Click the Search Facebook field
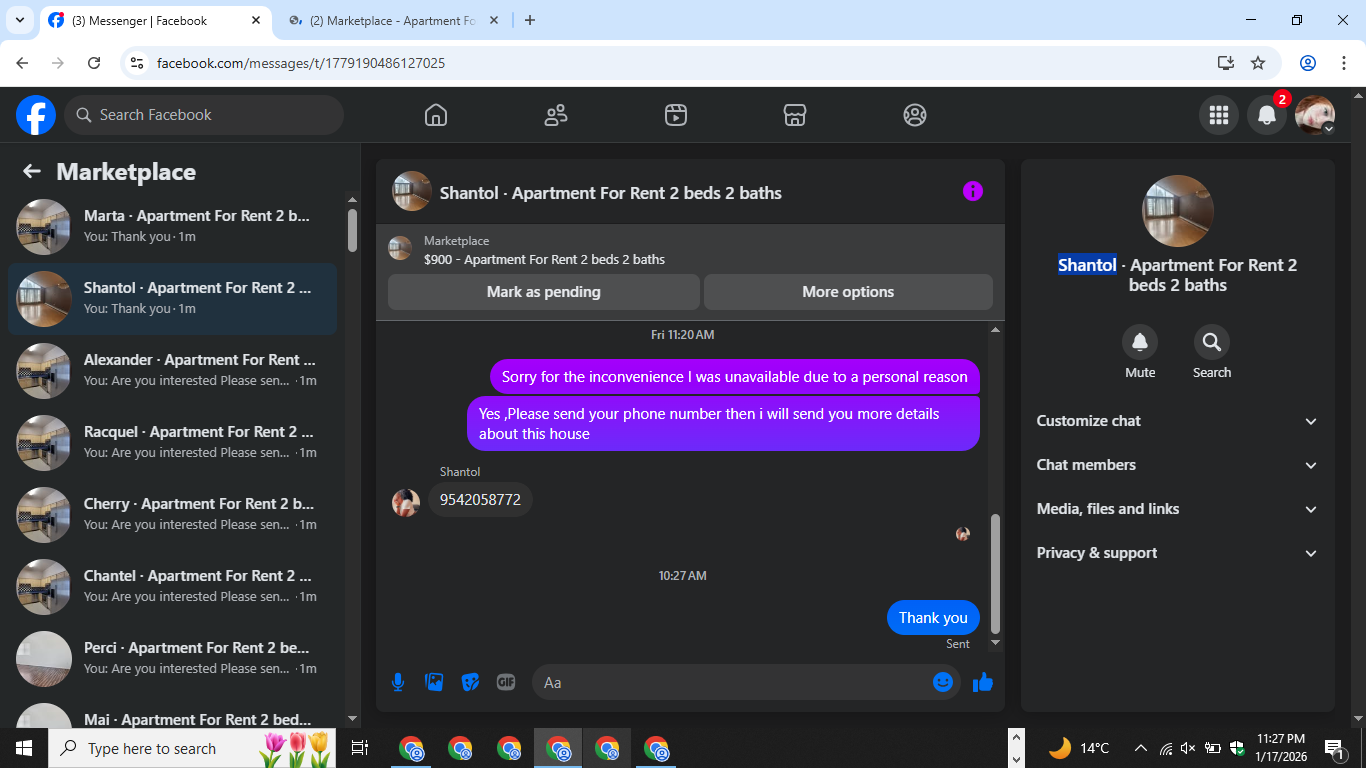The image size is (1366, 768). (x=204, y=115)
